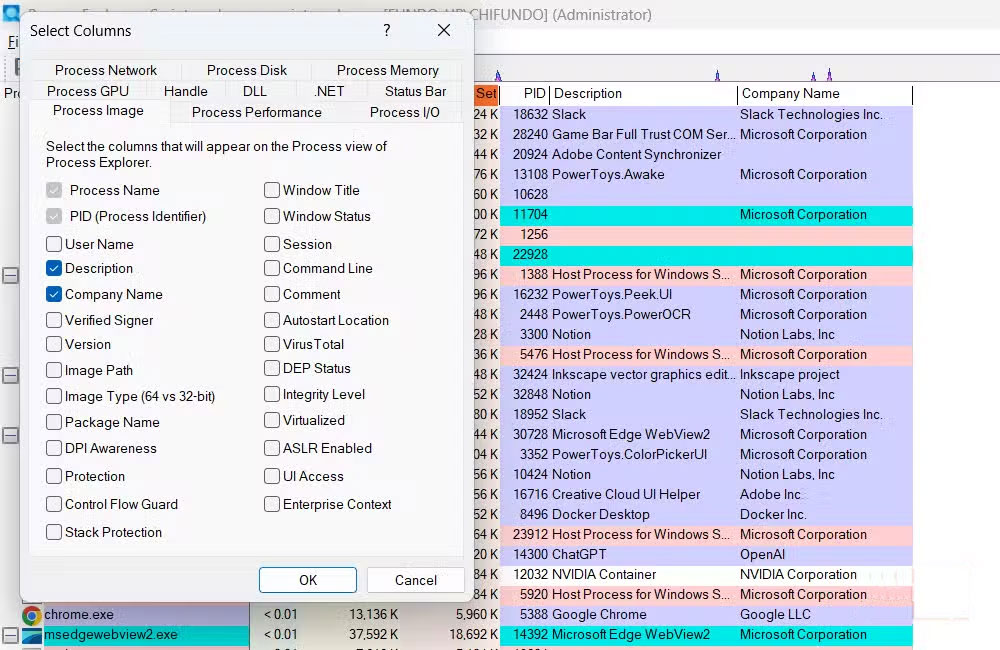
Task: Open the Process Memory tab
Action: (x=388, y=70)
